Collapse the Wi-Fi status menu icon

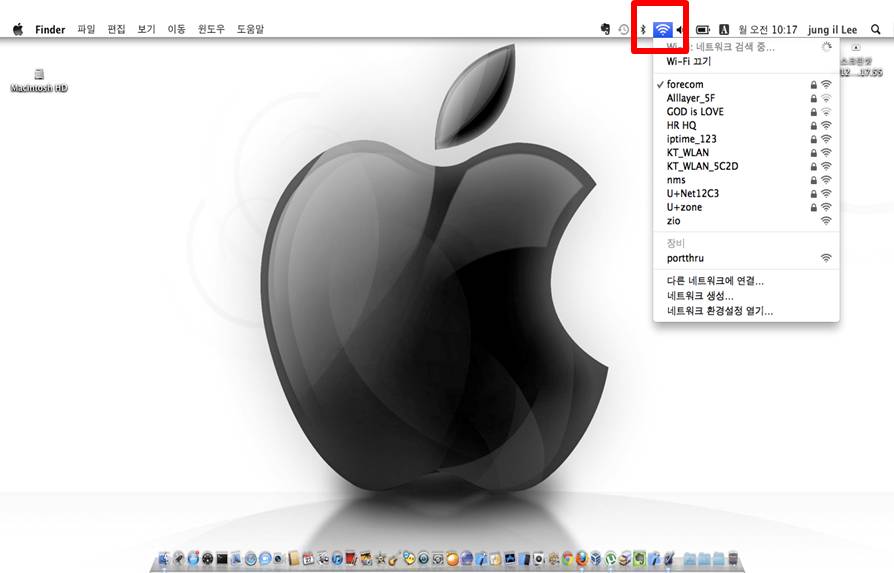(x=662, y=30)
